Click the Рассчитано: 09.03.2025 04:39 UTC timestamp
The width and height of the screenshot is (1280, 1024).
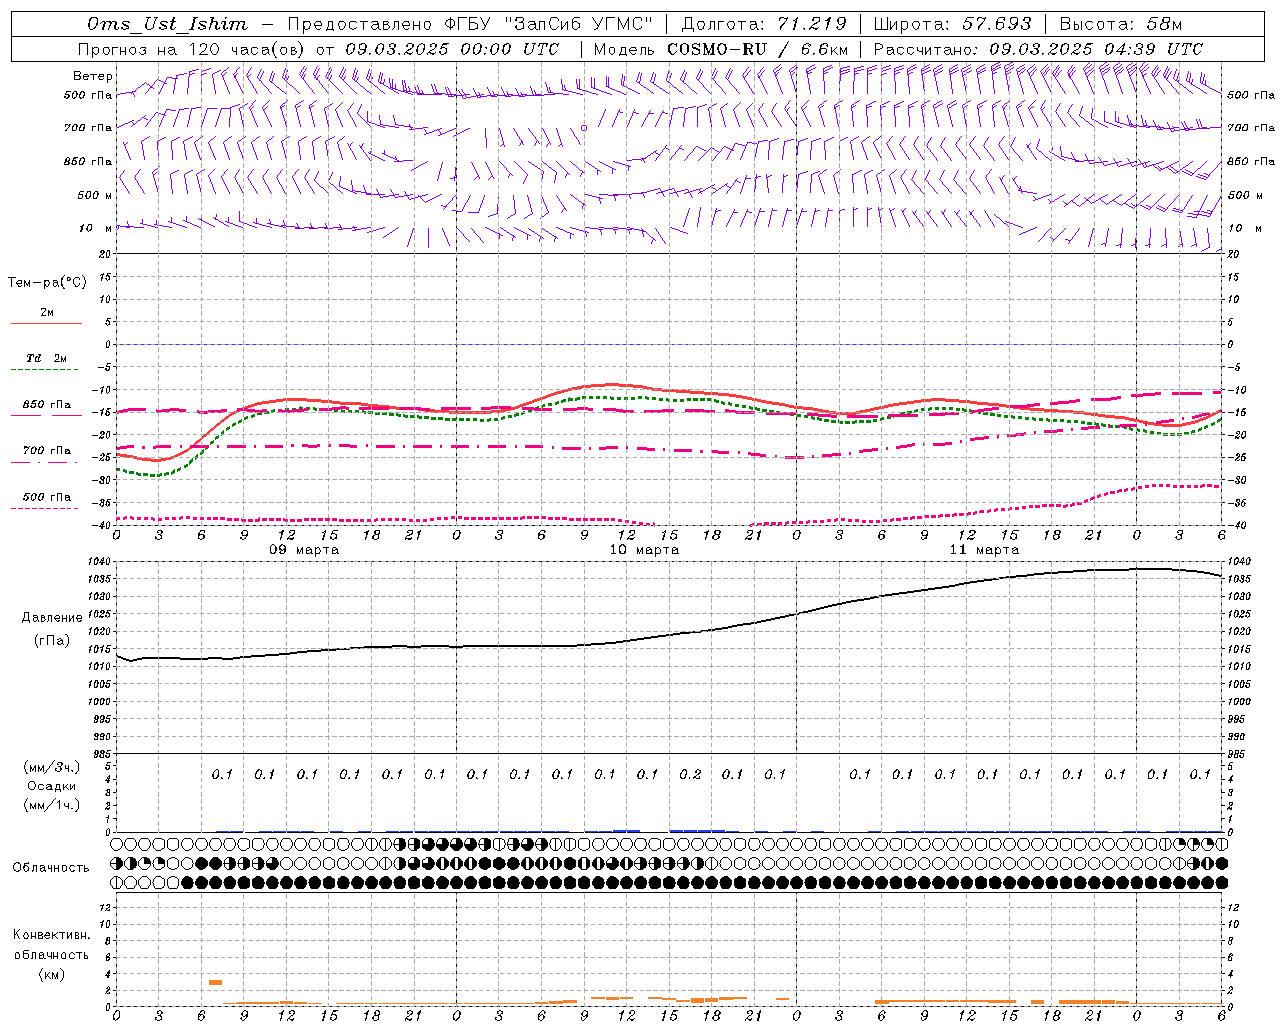[x=1038, y=49]
